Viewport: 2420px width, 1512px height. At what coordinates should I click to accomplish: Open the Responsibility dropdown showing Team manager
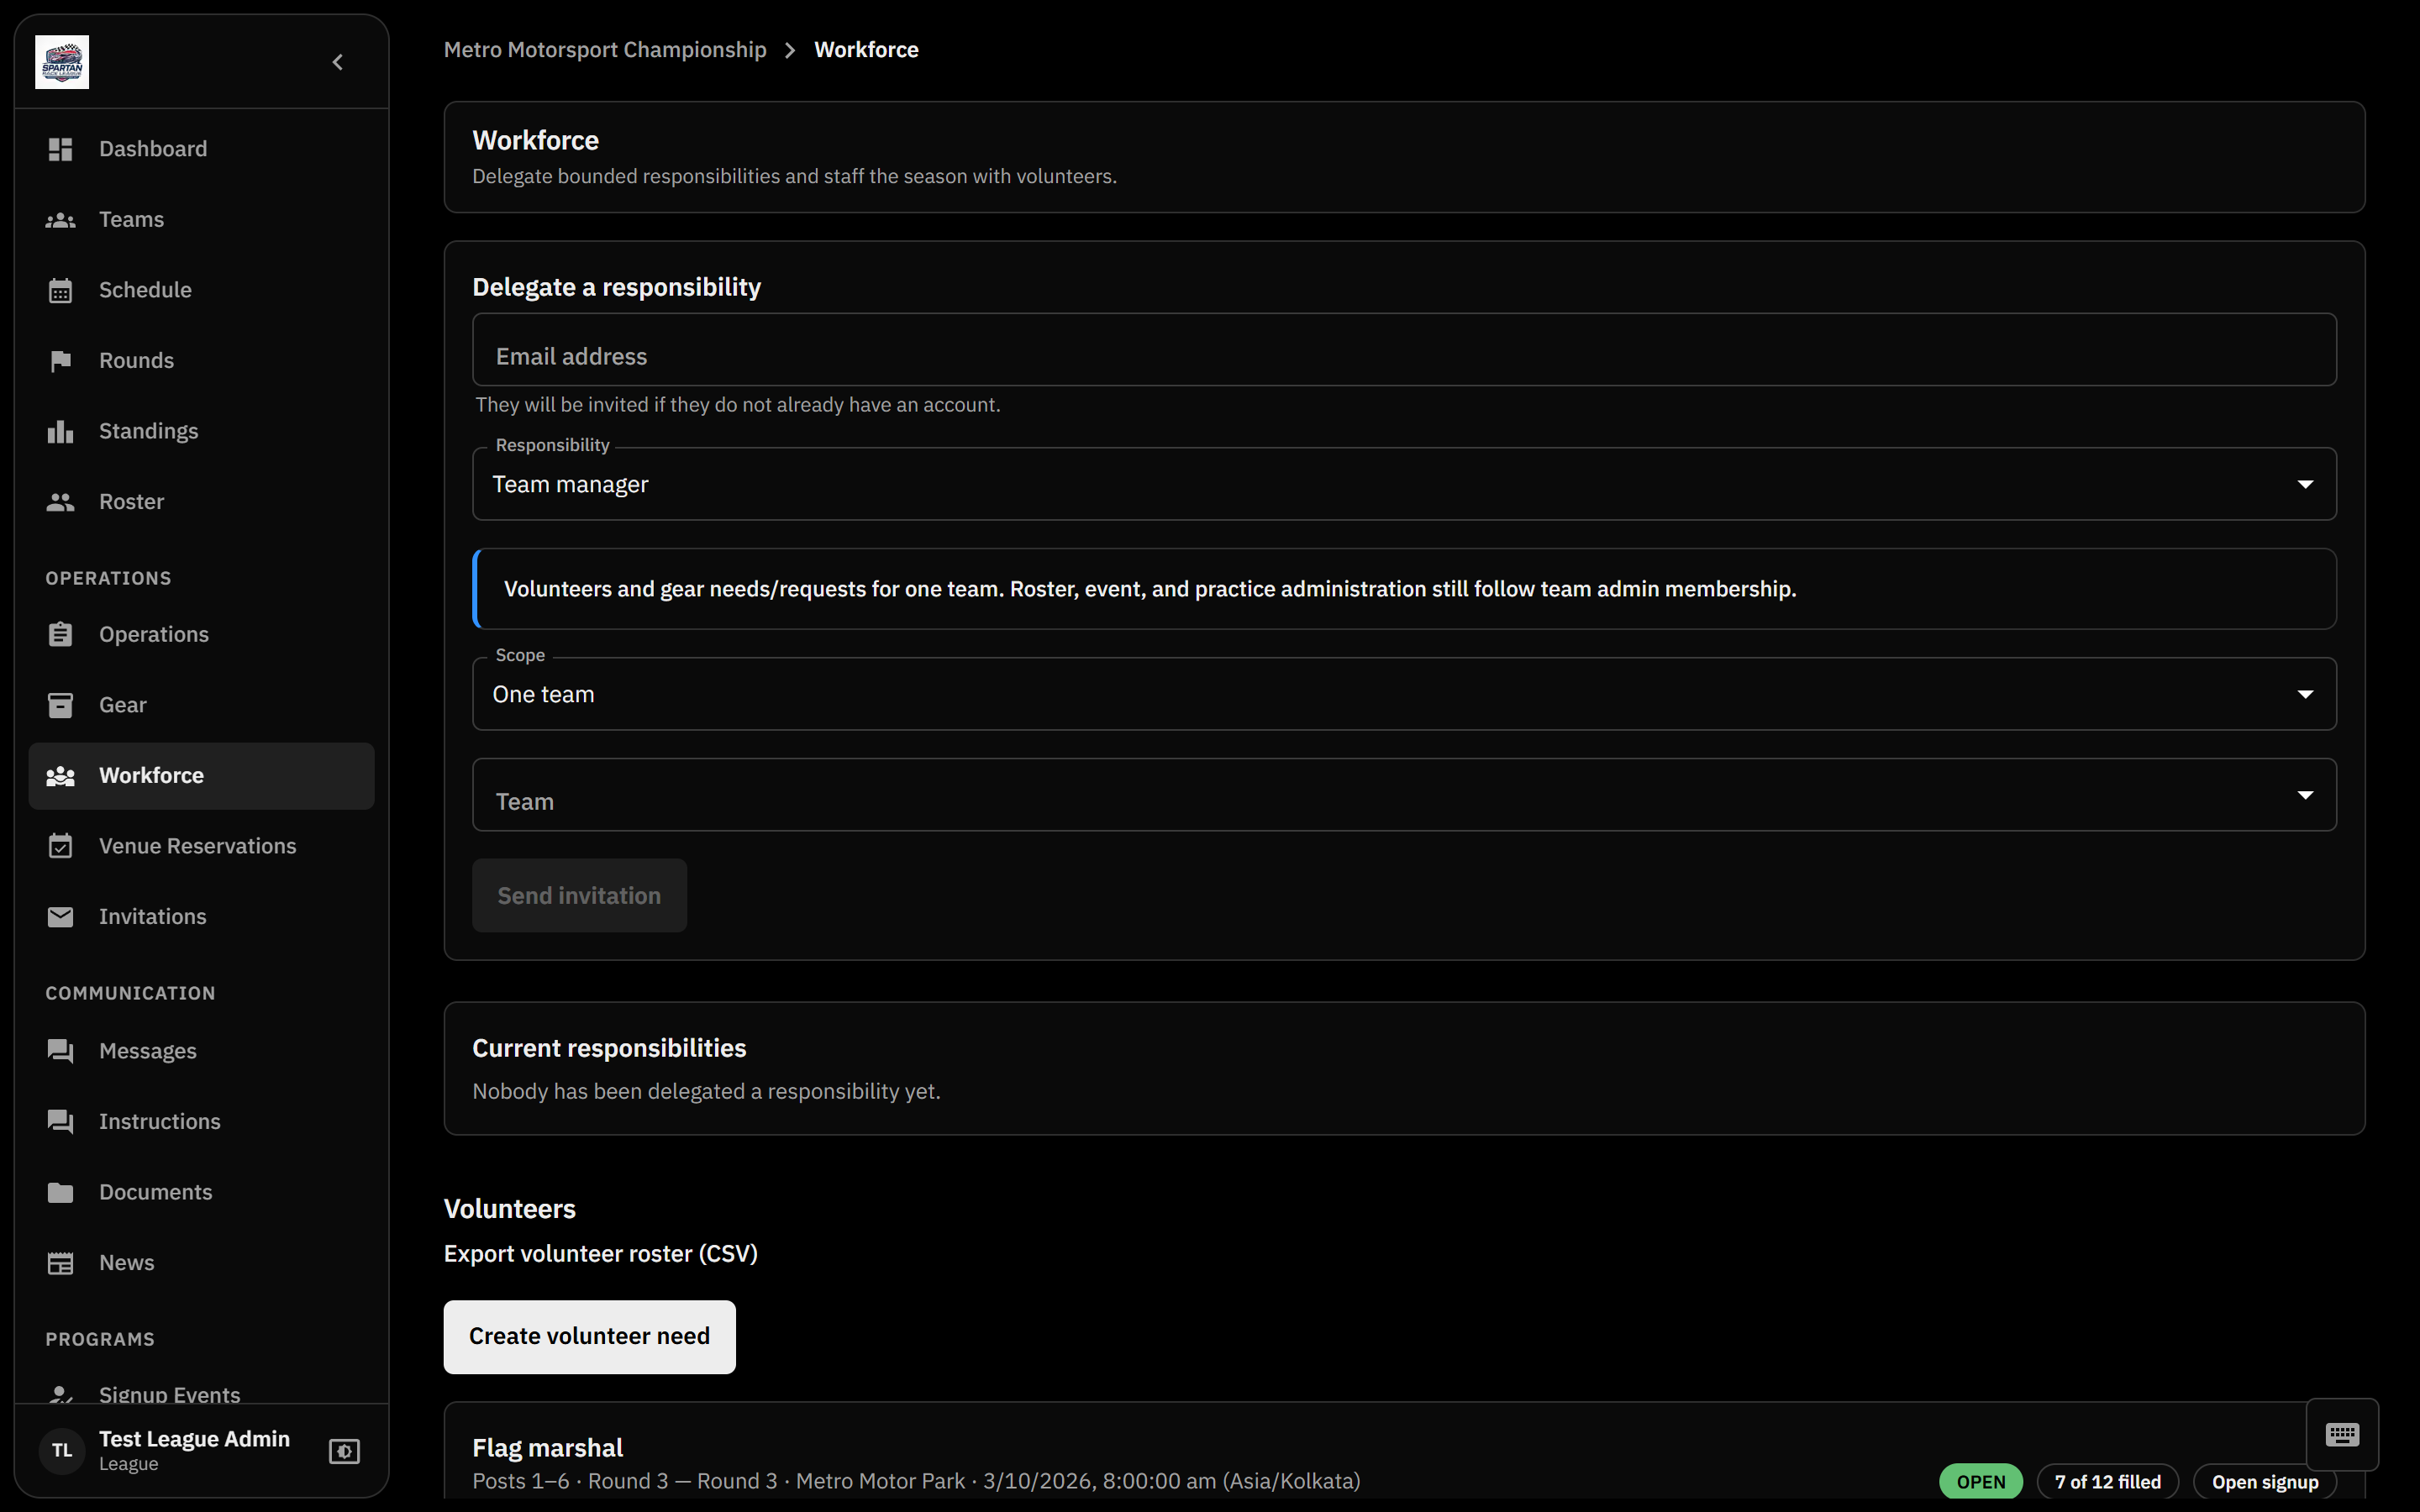coord(1404,484)
